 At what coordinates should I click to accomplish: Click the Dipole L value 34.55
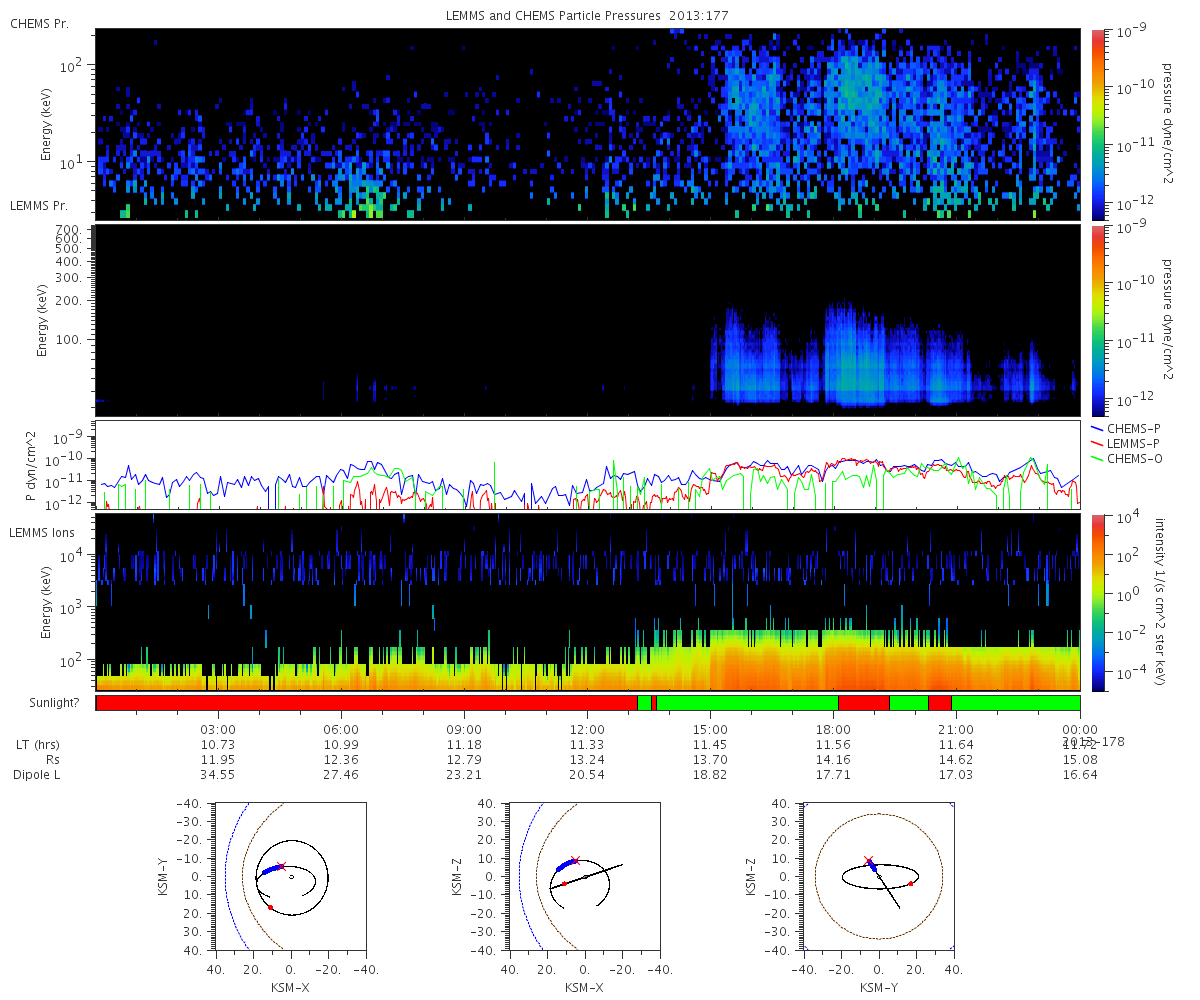point(218,775)
